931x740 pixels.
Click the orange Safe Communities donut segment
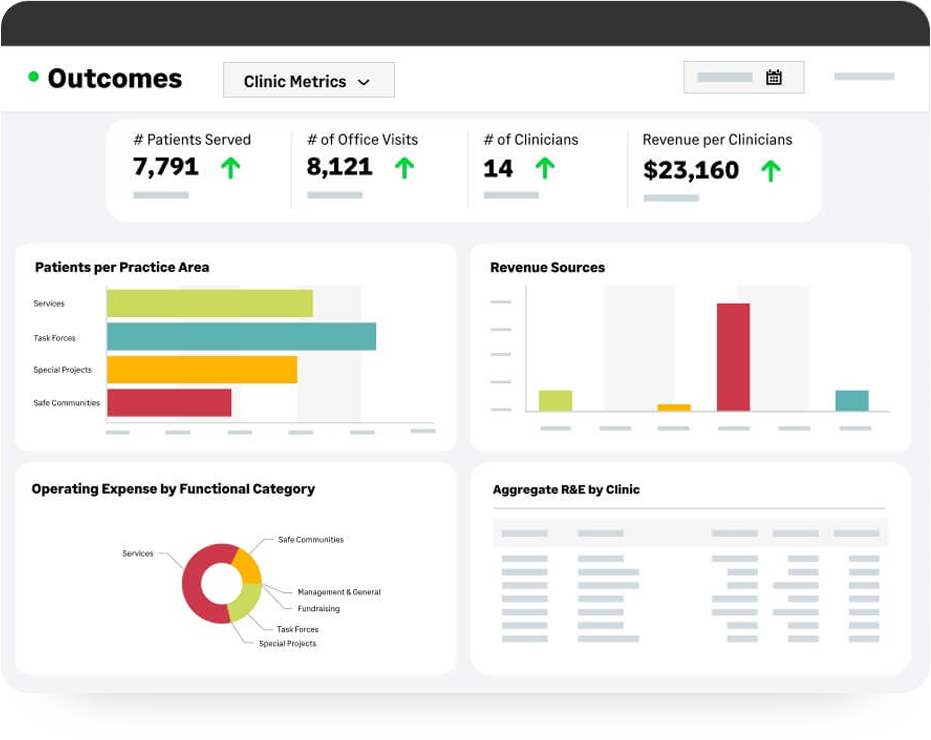pos(248,566)
